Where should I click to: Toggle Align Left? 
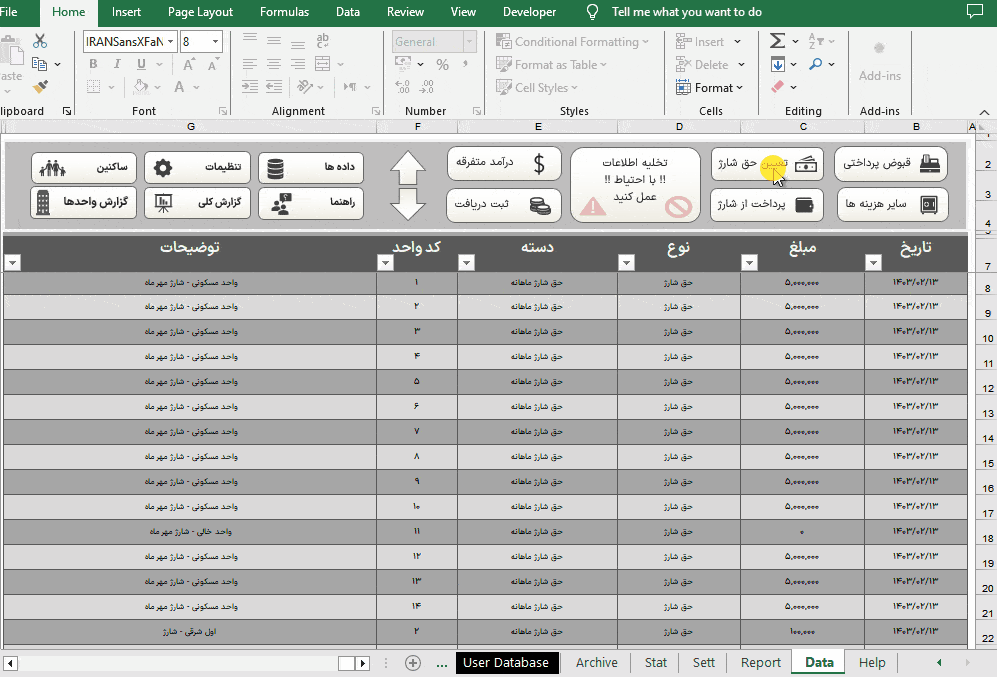250,64
